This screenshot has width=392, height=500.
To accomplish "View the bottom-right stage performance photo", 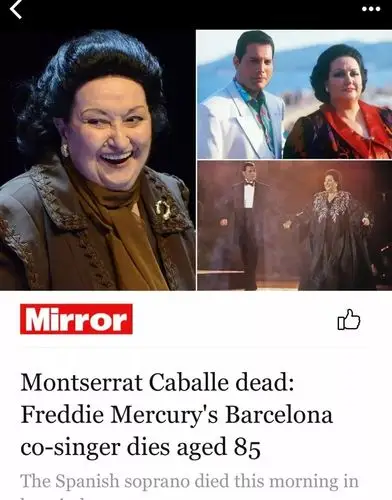I will 295,225.
